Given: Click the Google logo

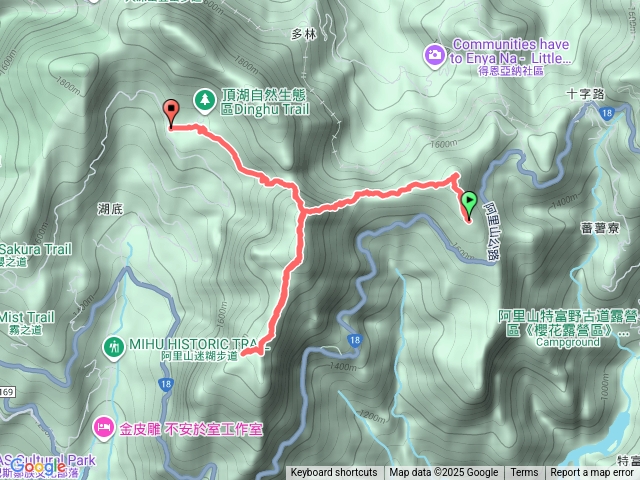Looking at the screenshot, I should 38,467.
